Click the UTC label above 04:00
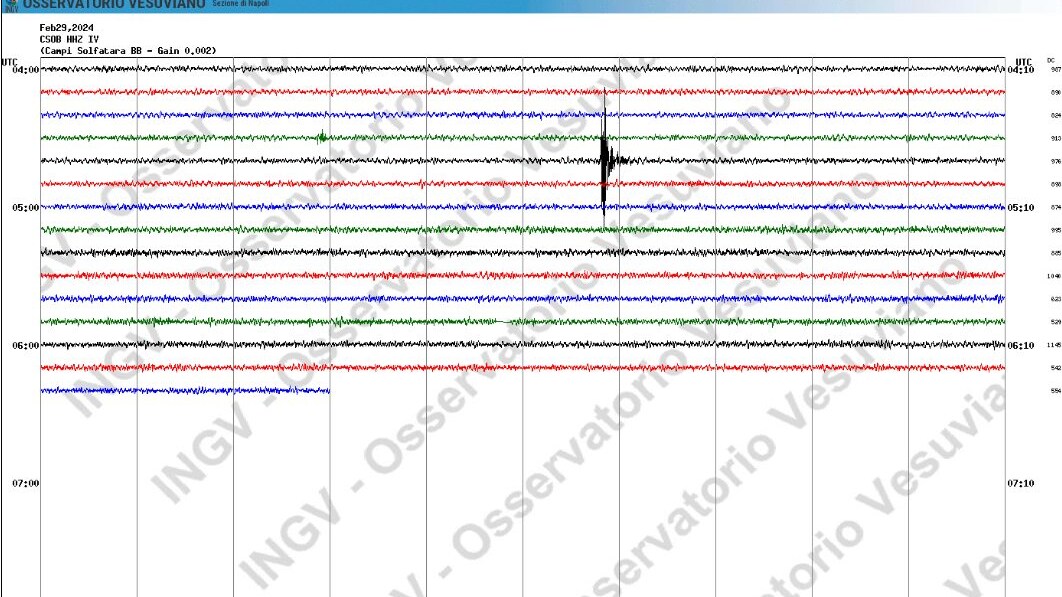 (x=9, y=62)
